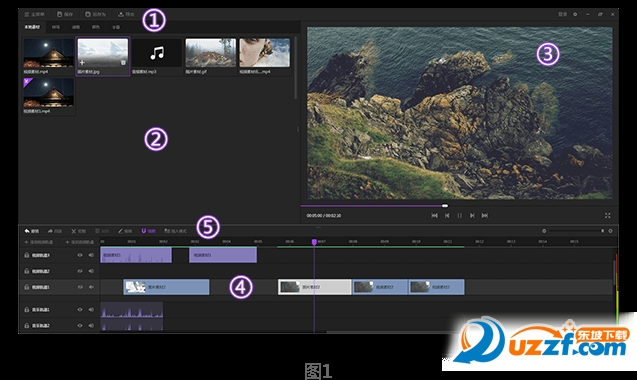Select the scissors split tool

coord(78,231)
